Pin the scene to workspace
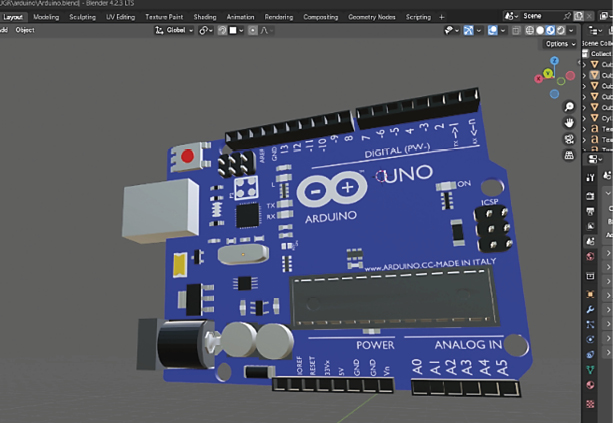The width and height of the screenshot is (613, 423). [567, 16]
